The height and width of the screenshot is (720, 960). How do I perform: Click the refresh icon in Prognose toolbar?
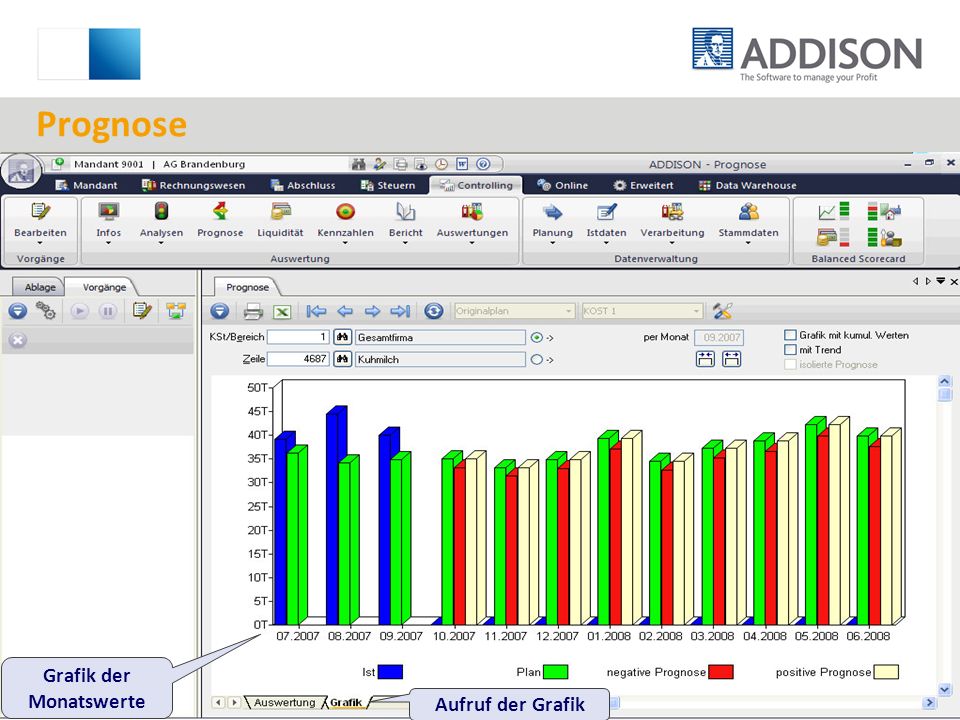coord(433,311)
